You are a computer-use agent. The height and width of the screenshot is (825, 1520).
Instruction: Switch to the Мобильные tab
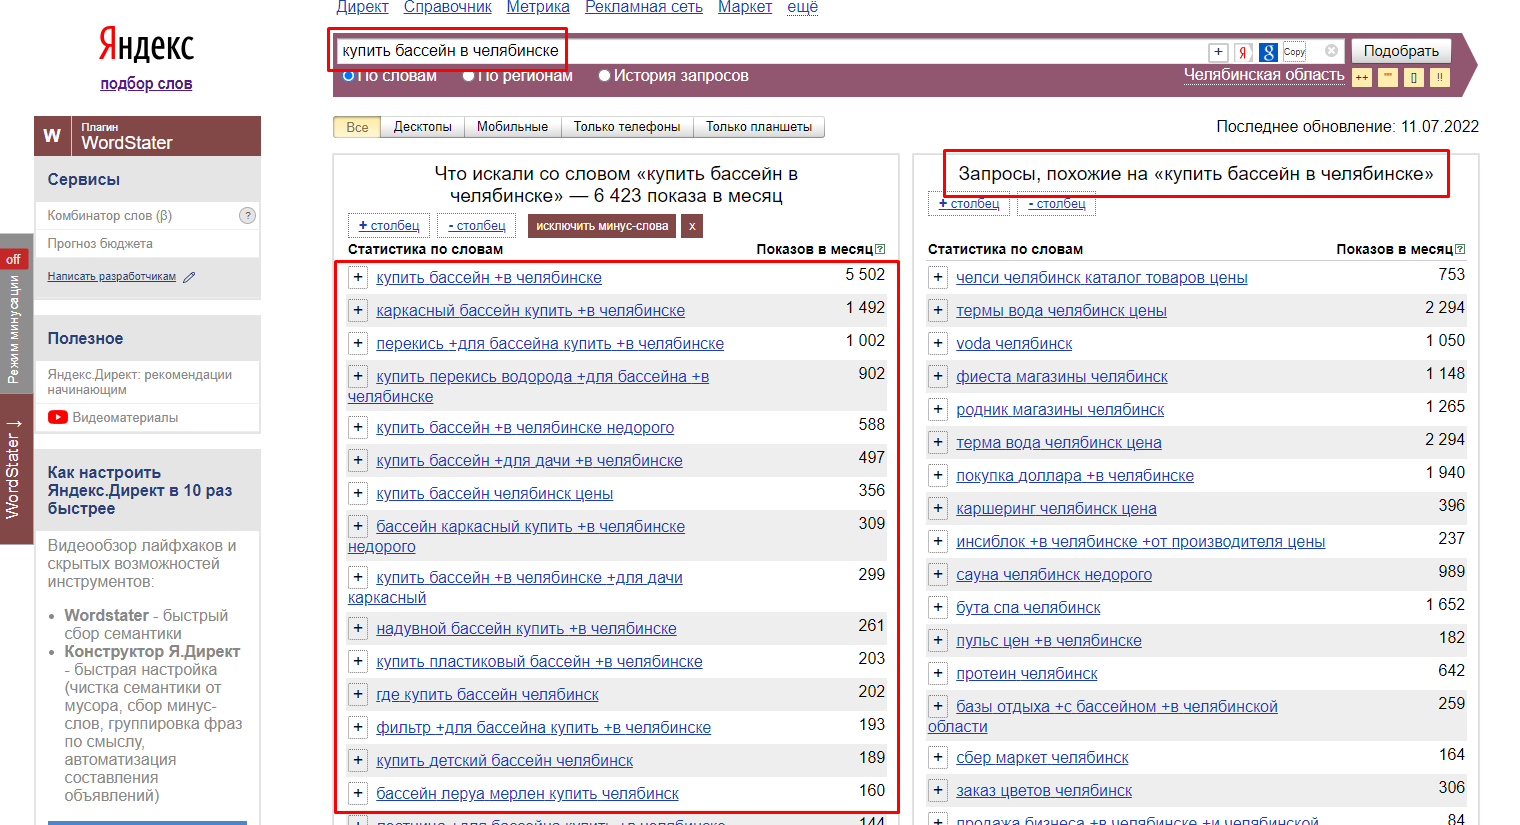512,127
